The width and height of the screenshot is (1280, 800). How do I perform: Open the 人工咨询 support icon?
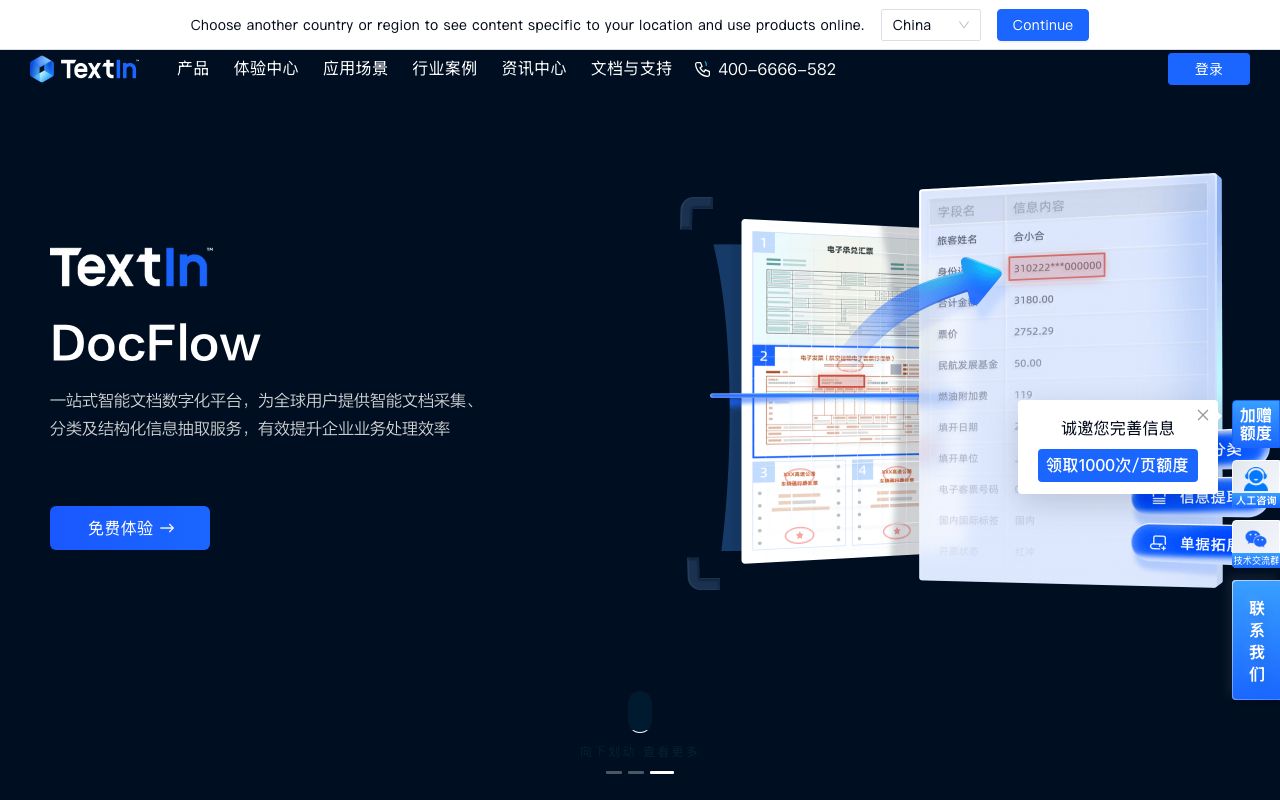[x=1256, y=485]
